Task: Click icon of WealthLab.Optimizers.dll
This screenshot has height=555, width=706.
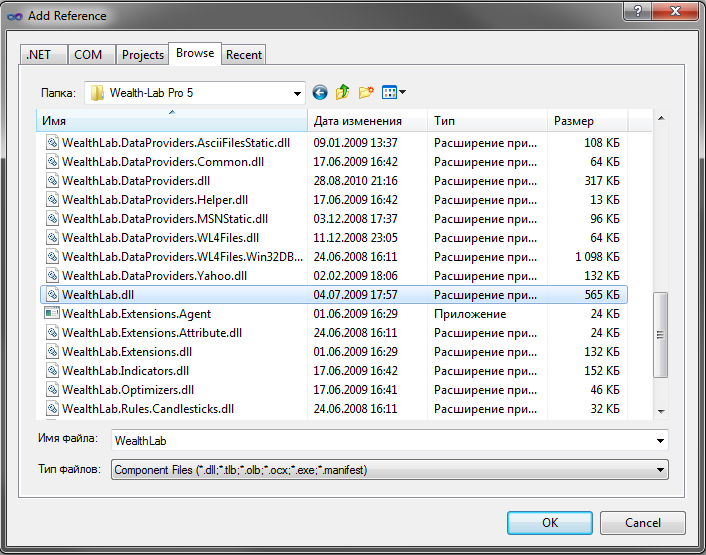Action: pyautogui.click(x=52, y=389)
